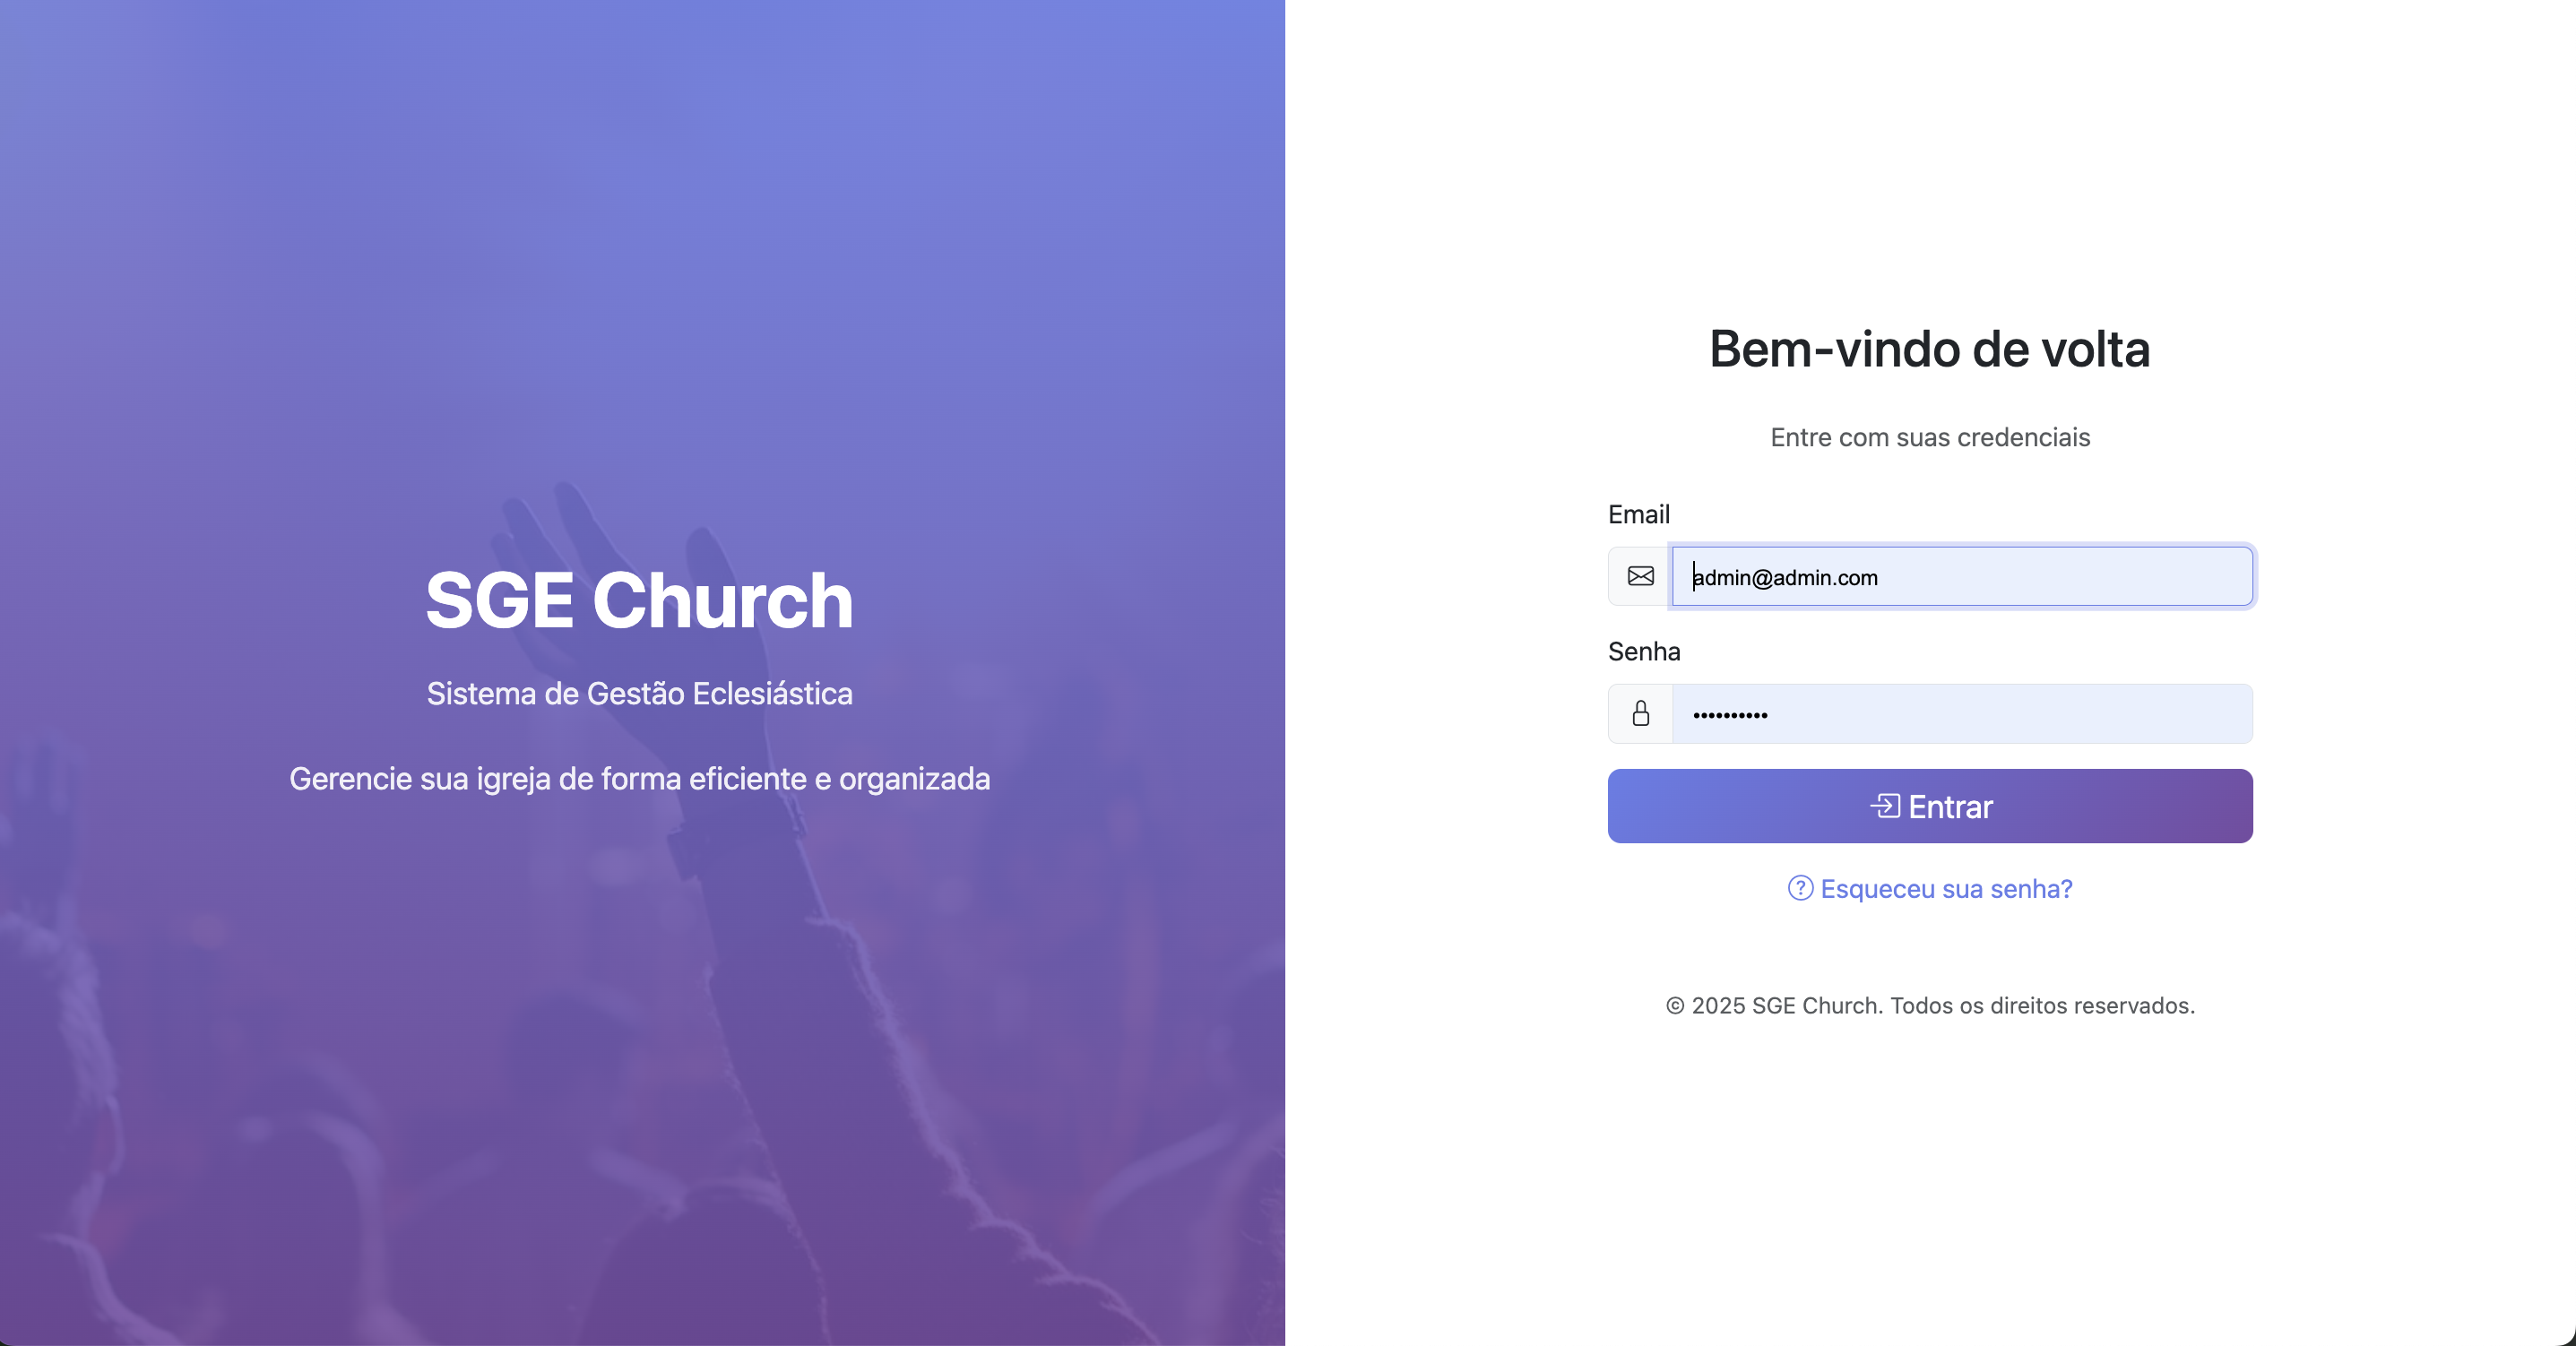Click the year 2025 in the footer

(1718, 1006)
